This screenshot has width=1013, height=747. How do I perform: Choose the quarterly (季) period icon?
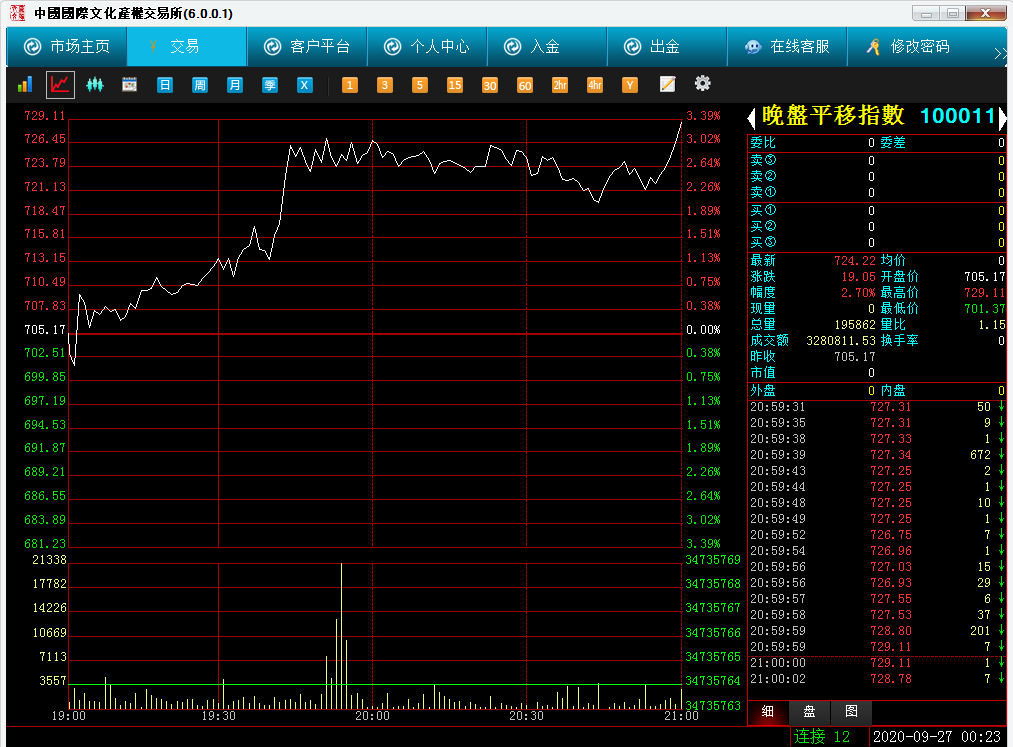(x=269, y=85)
